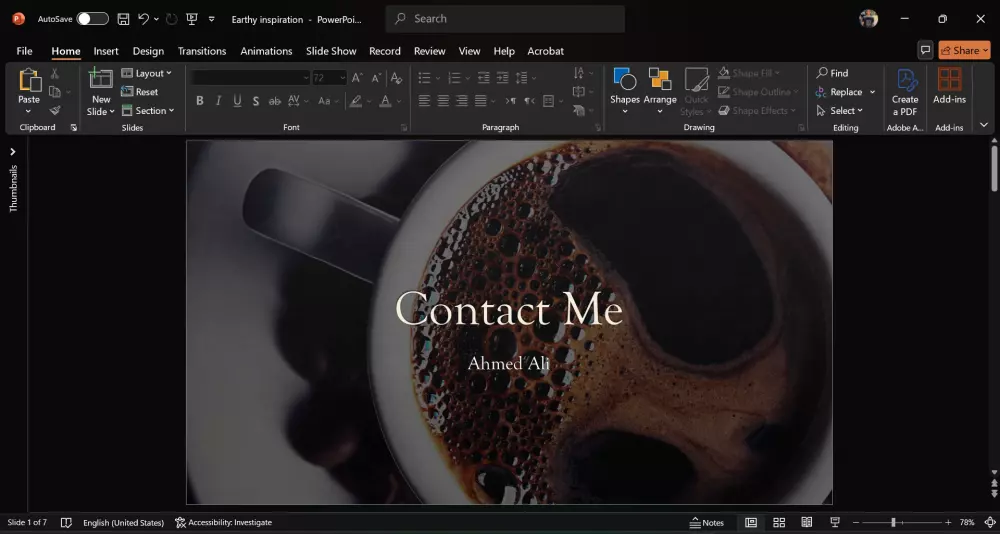Click the zoom slider handle

tap(893, 523)
